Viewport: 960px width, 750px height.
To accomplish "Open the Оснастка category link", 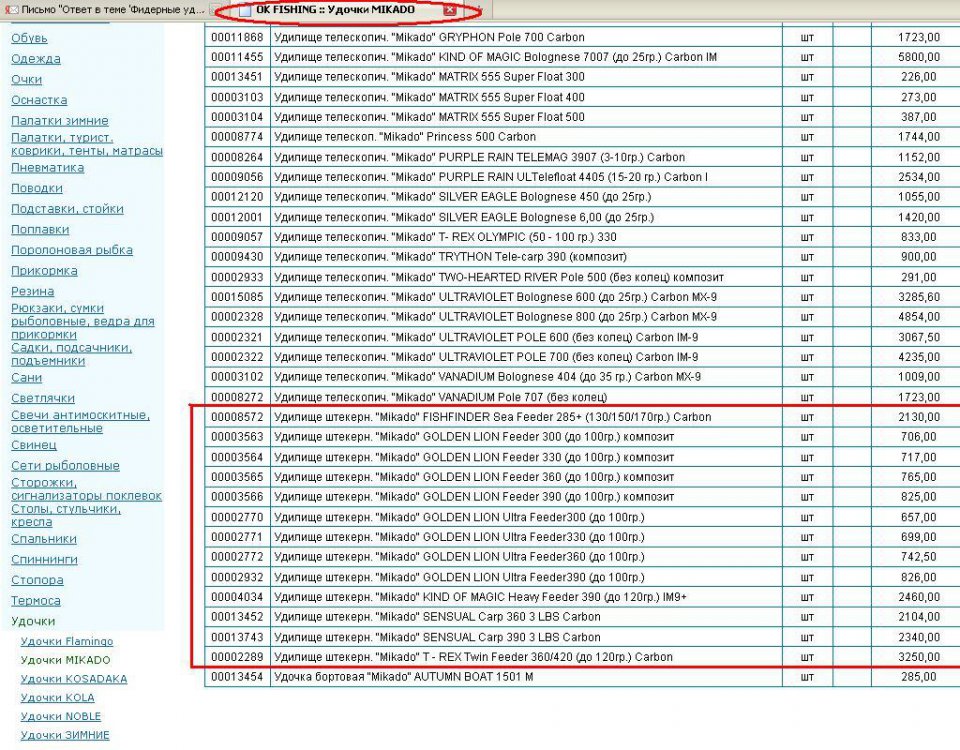I will pyautogui.click(x=39, y=100).
